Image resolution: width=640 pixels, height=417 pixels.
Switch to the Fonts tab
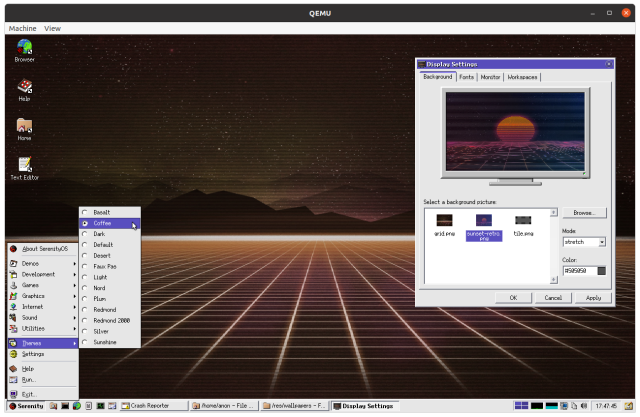(467, 77)
